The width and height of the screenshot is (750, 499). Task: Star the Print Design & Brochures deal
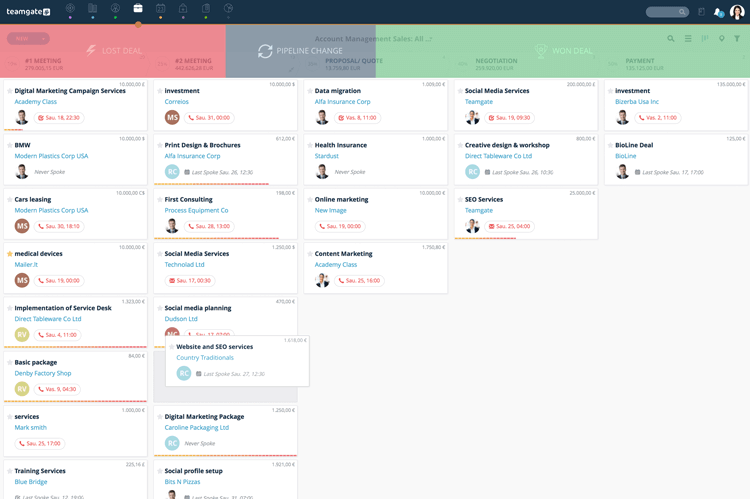160,145
